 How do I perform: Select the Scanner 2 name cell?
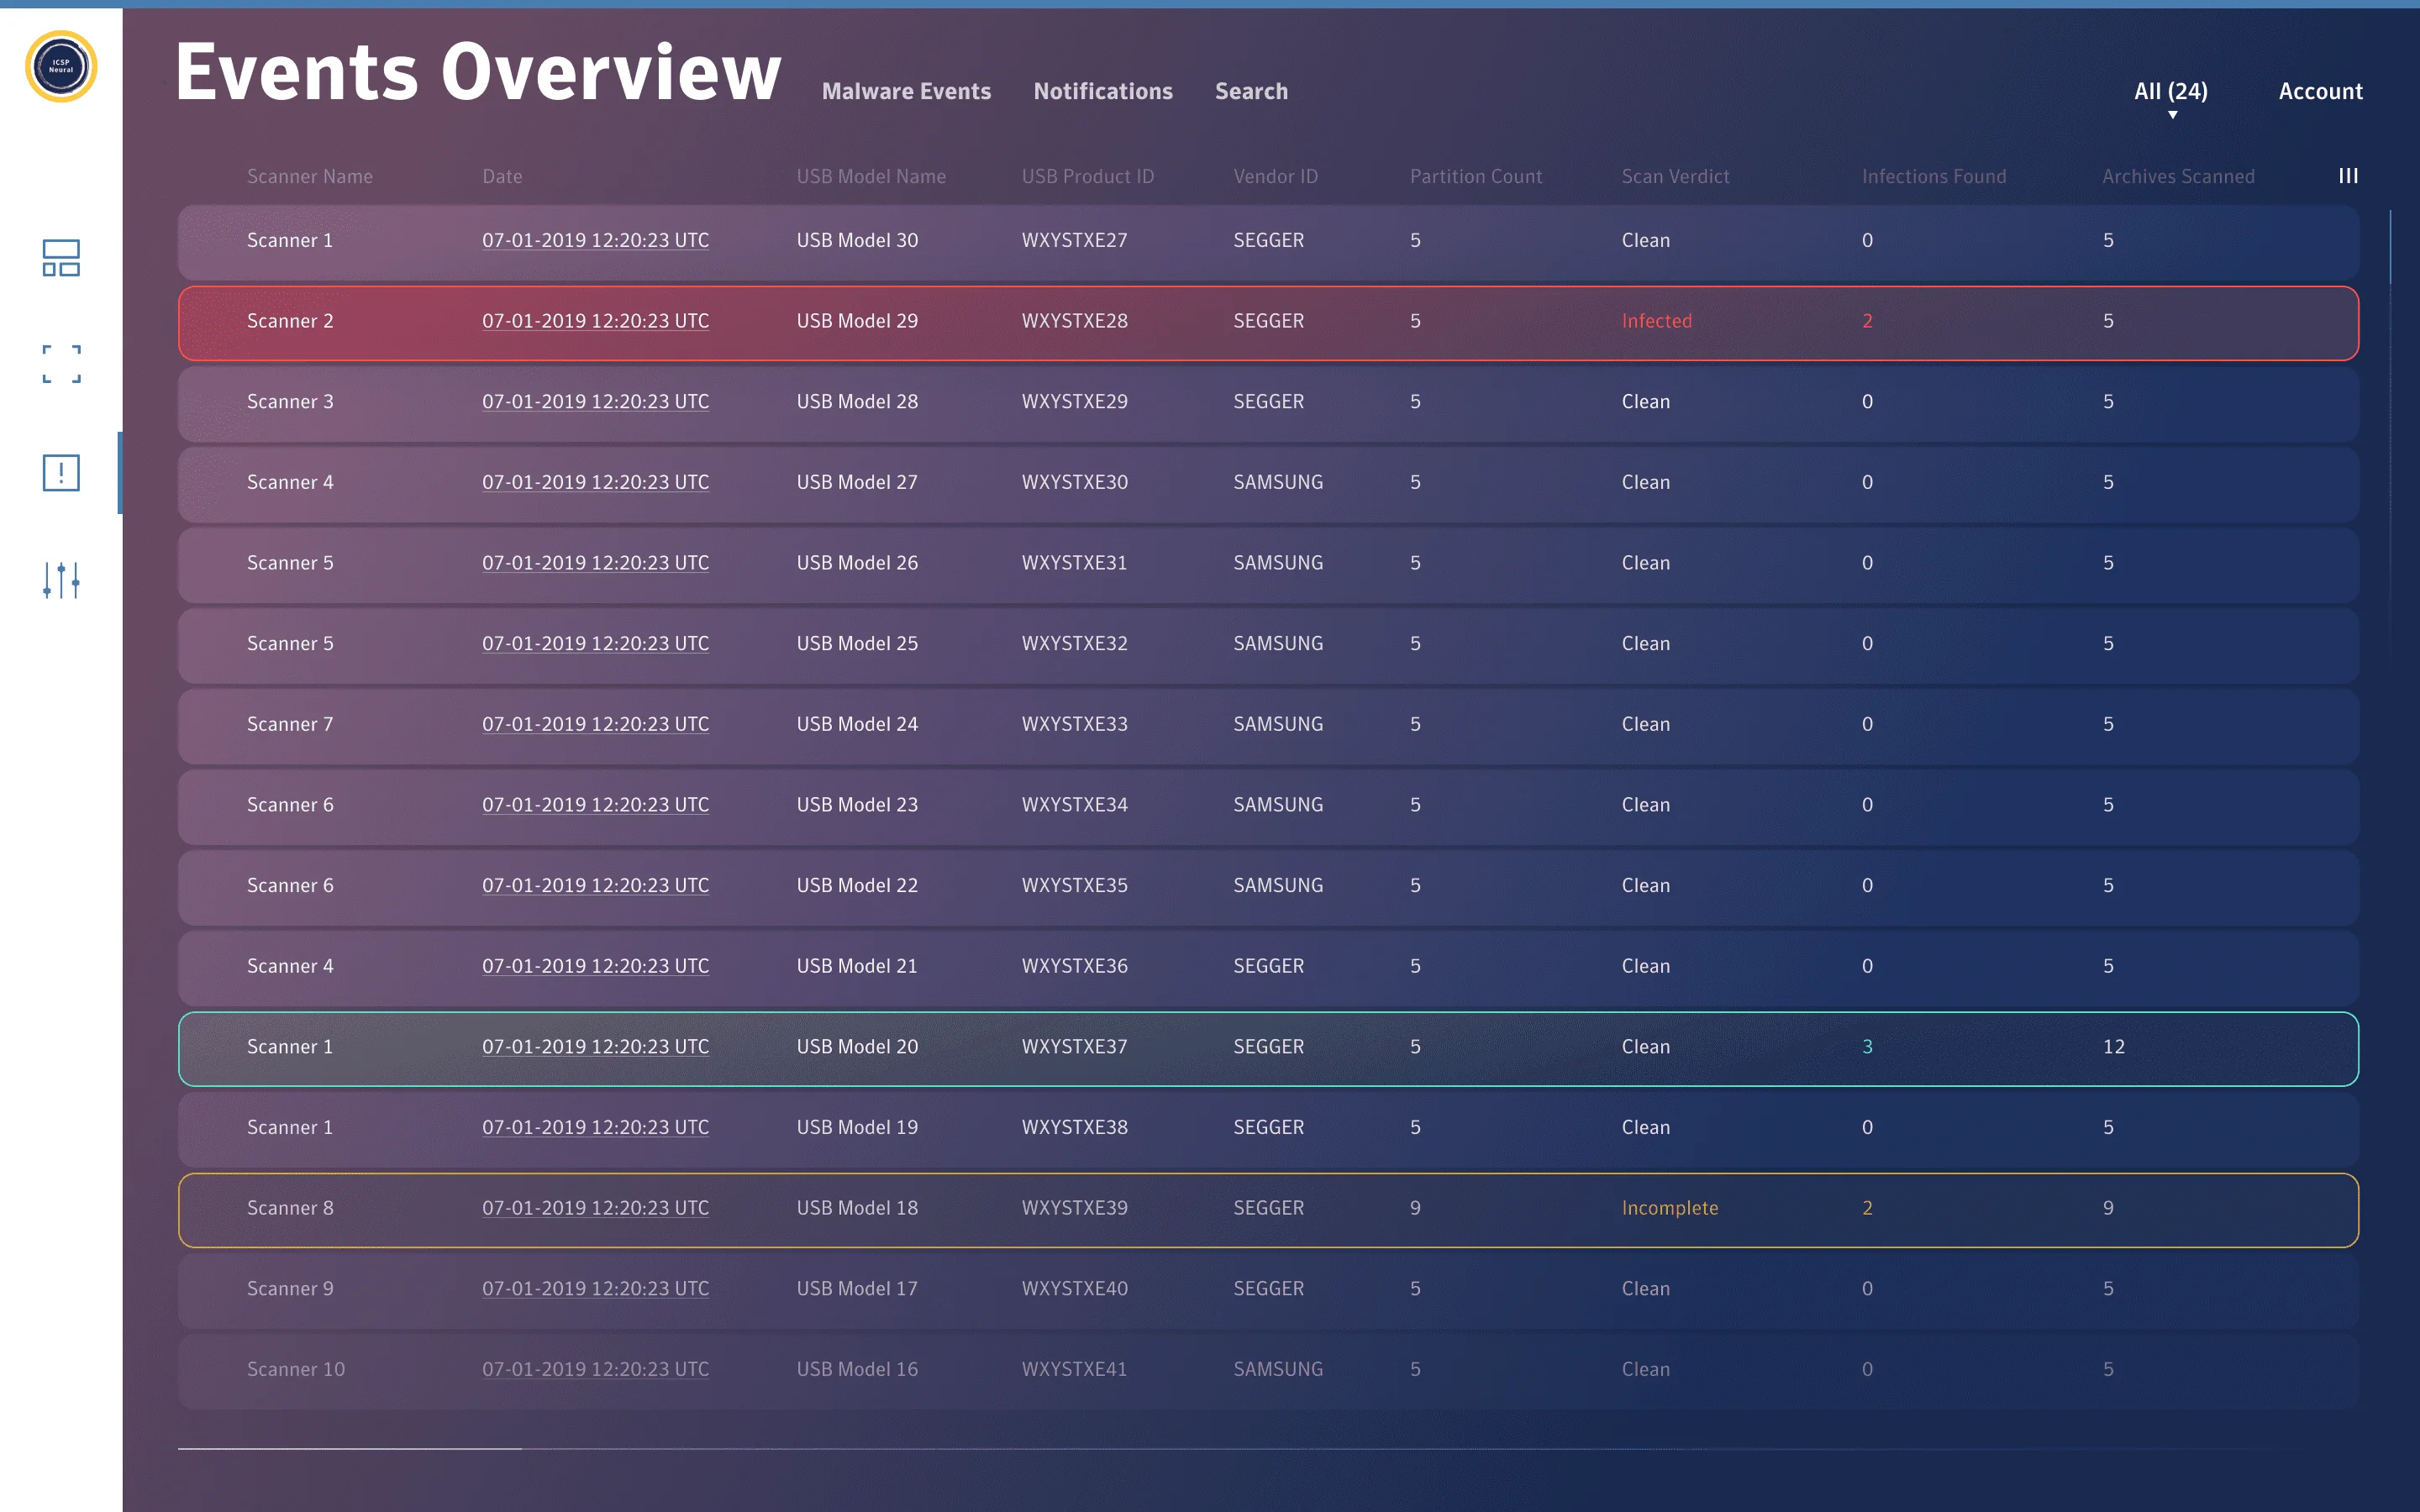coord(290,321)
